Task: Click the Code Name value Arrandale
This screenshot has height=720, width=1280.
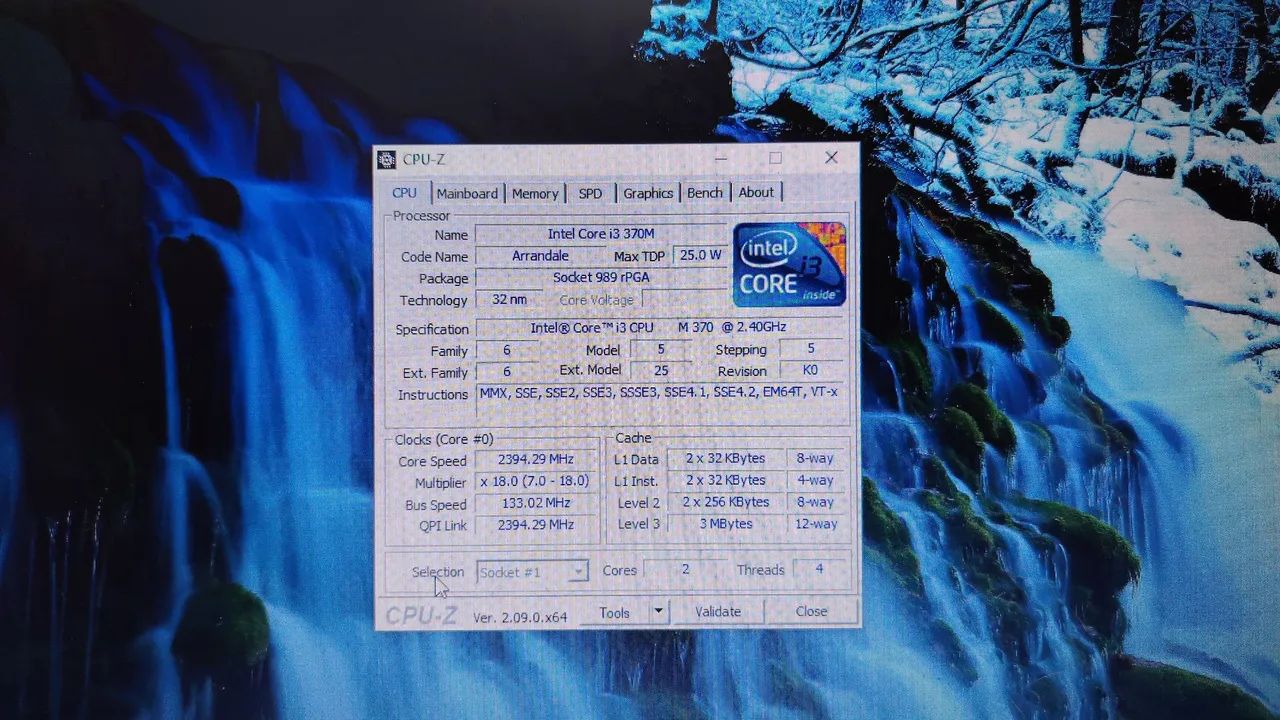Action: point(540,256)
